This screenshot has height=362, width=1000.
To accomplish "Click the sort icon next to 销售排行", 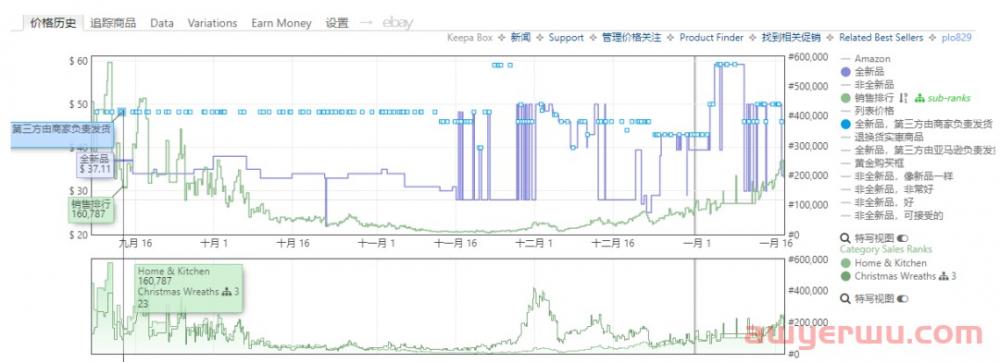I will [x=903, y=98].
